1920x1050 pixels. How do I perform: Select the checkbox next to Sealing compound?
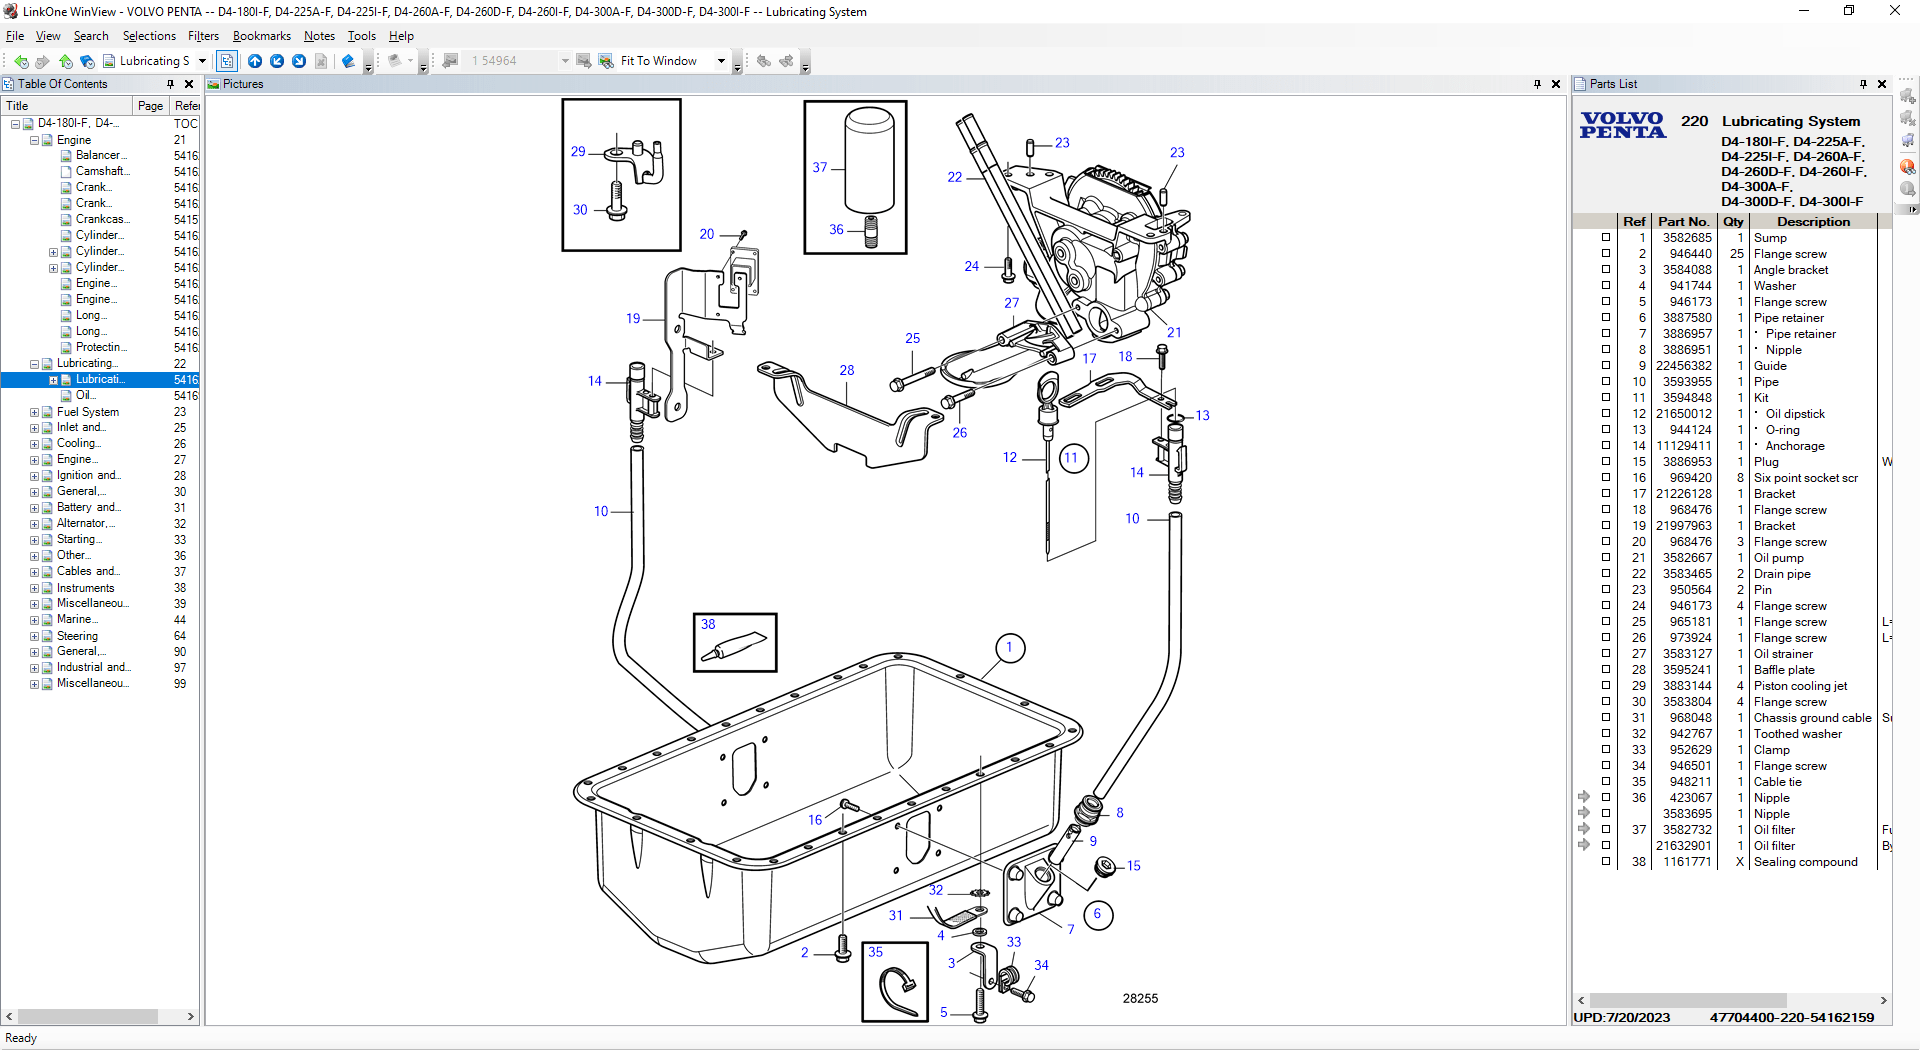[1606, 862]
